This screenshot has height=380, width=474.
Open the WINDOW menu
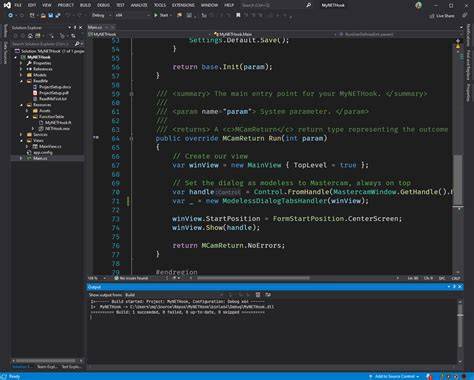(209, 5)
